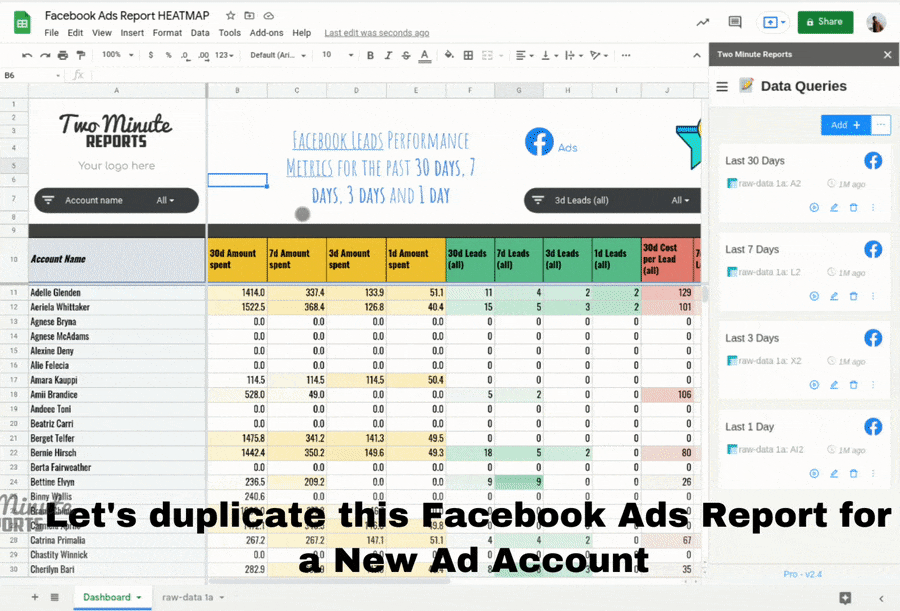Screen dimensions: 900x611
Task: Star the Facebook Ads Report HEATMAP document
Action: click(231, 16)
